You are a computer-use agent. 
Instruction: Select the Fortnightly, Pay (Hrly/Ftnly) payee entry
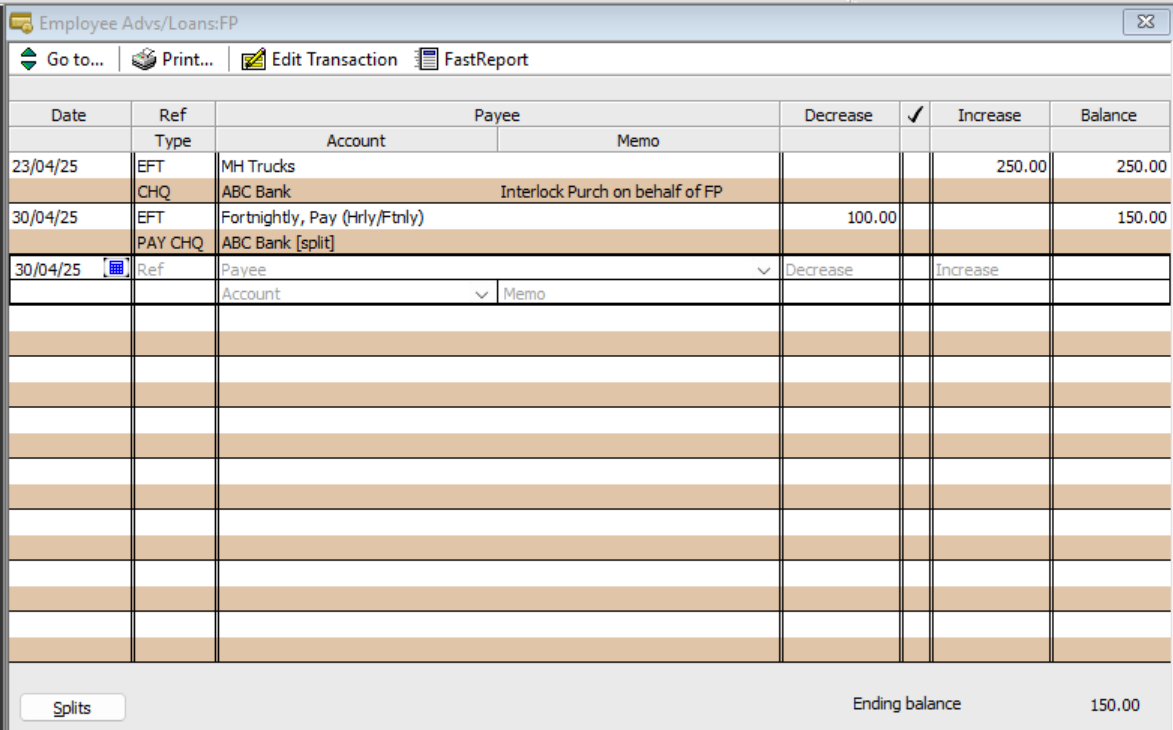[322, 217]
